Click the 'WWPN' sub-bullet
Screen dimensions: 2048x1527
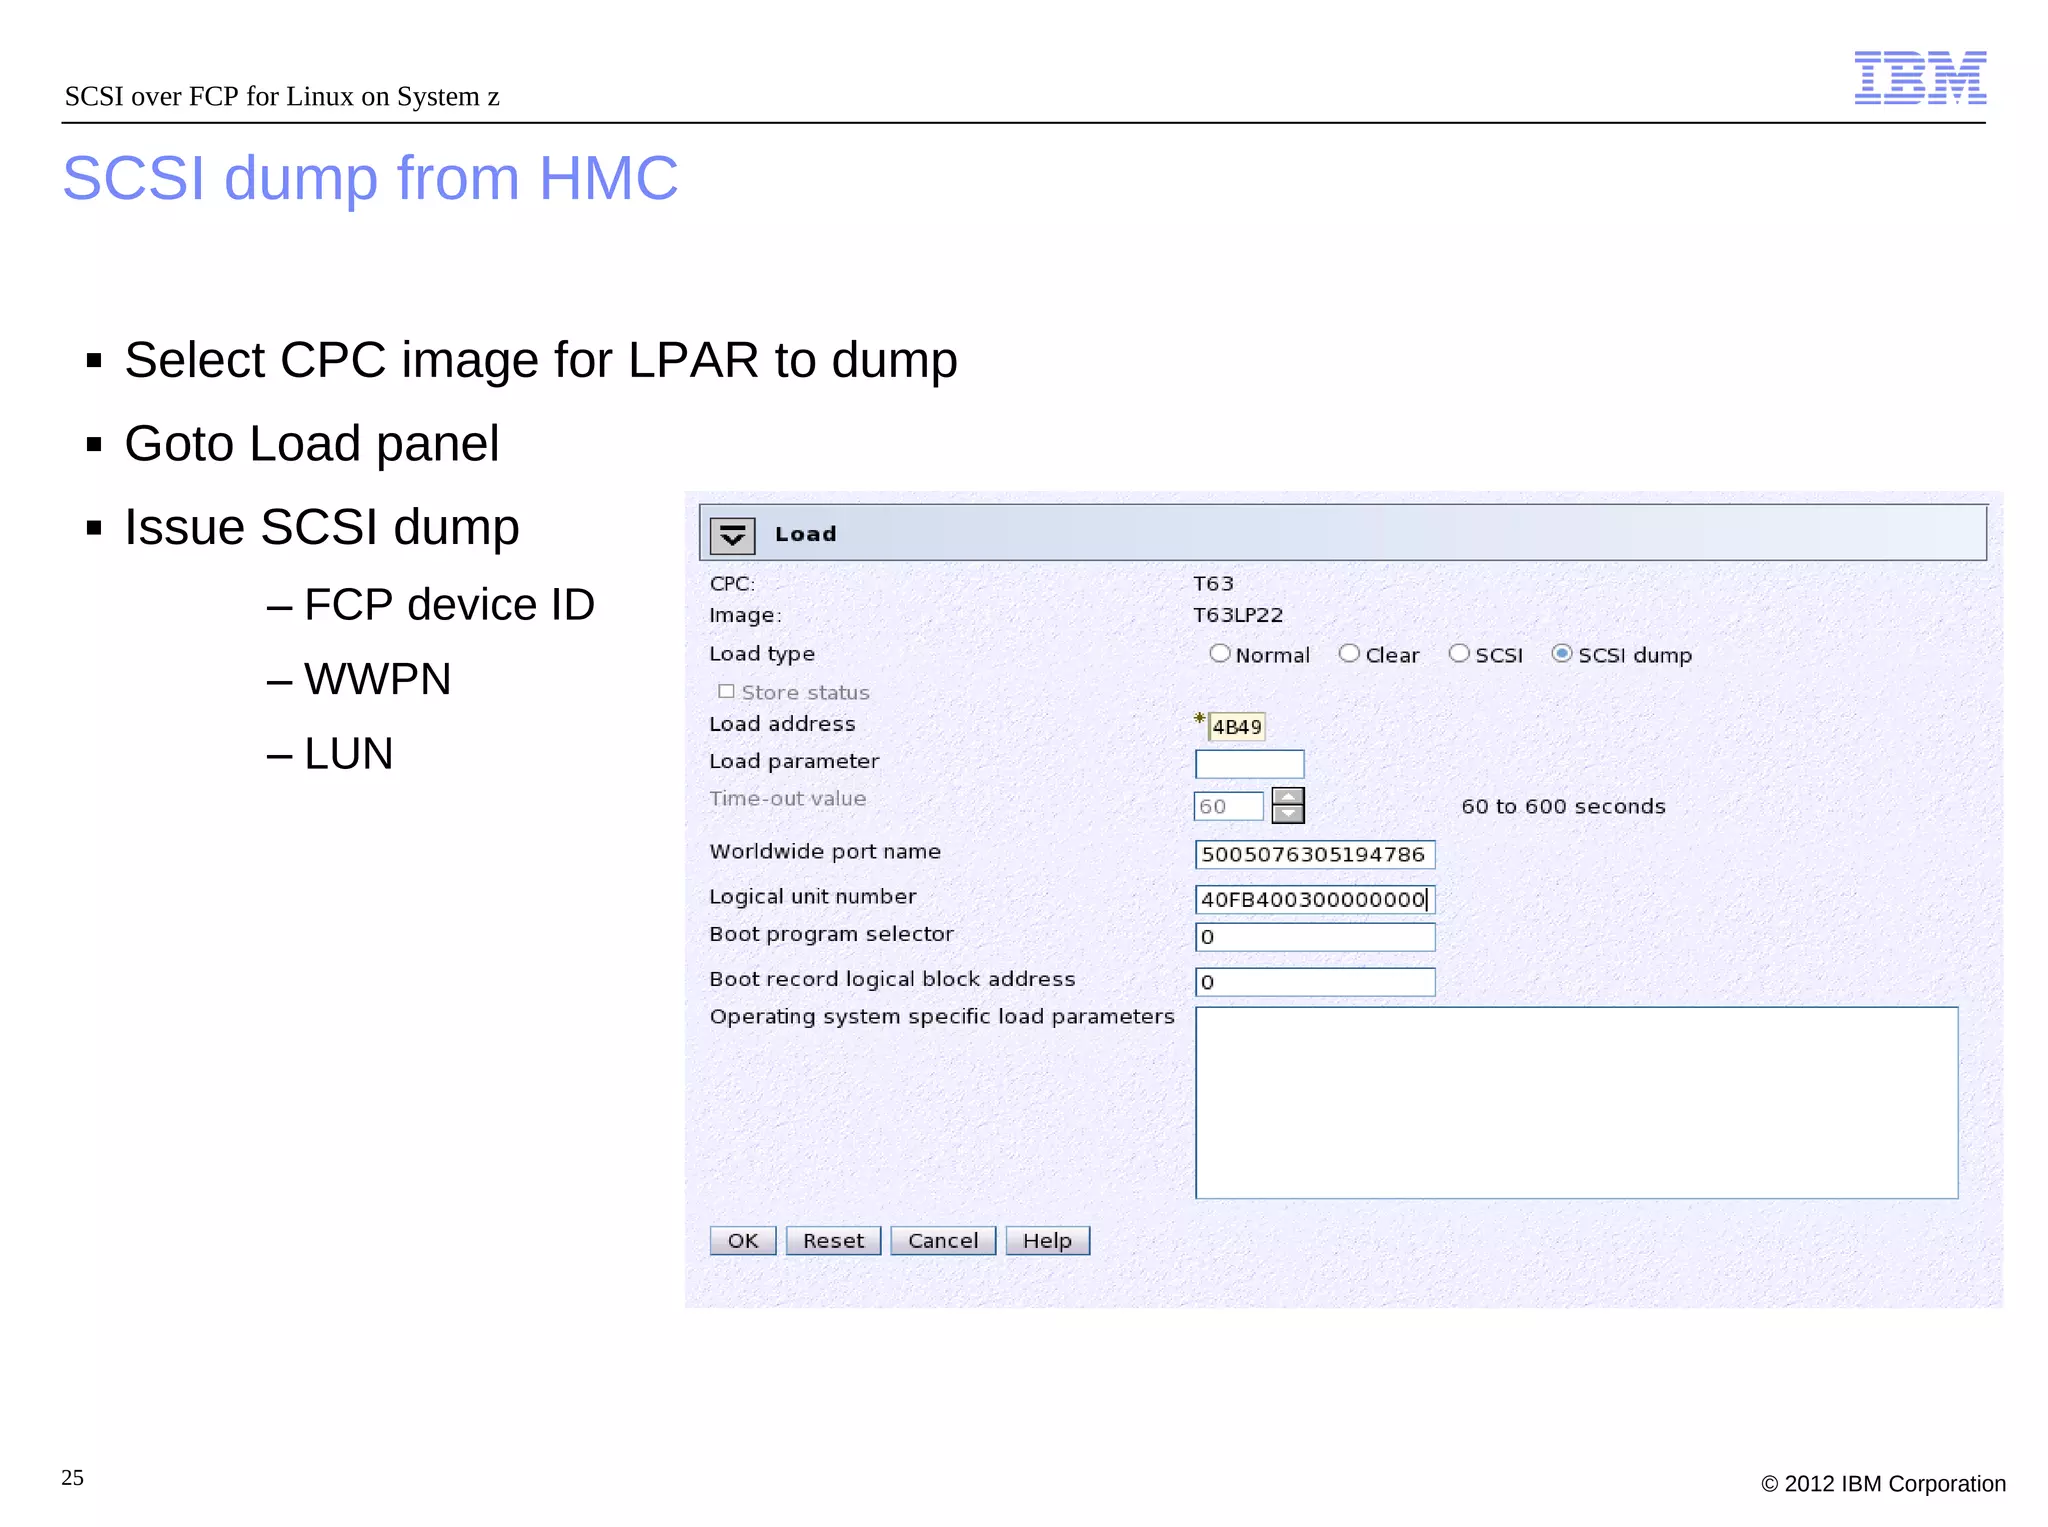coord(377,679)
